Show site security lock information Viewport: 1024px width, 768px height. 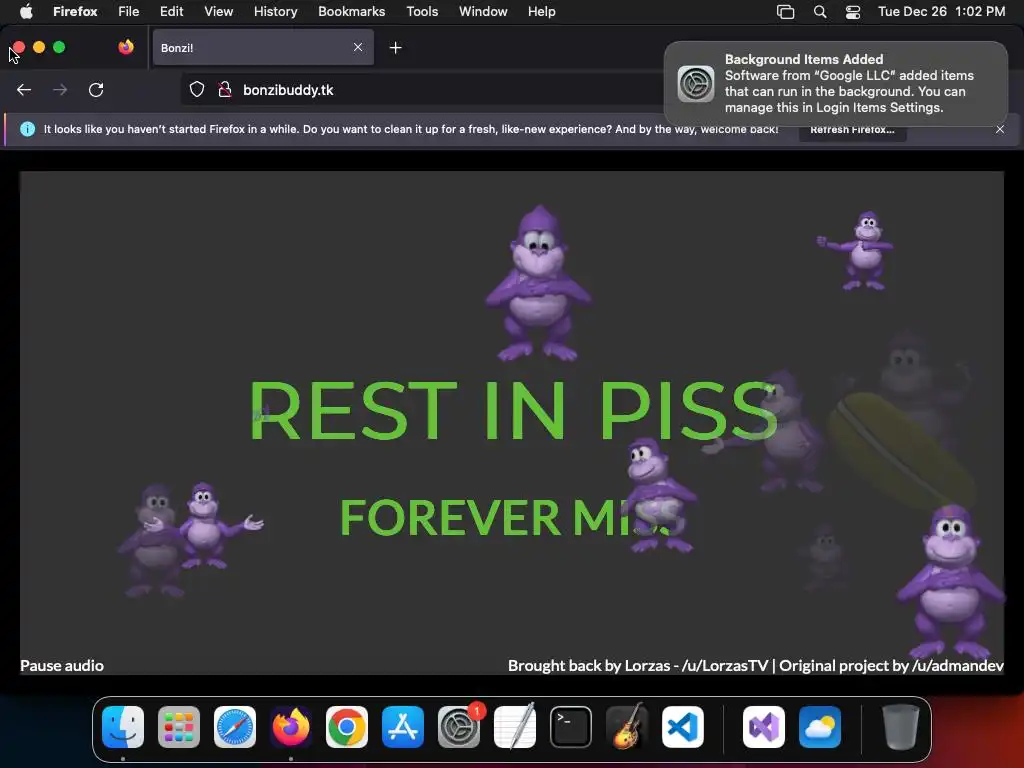click(225, 89)
